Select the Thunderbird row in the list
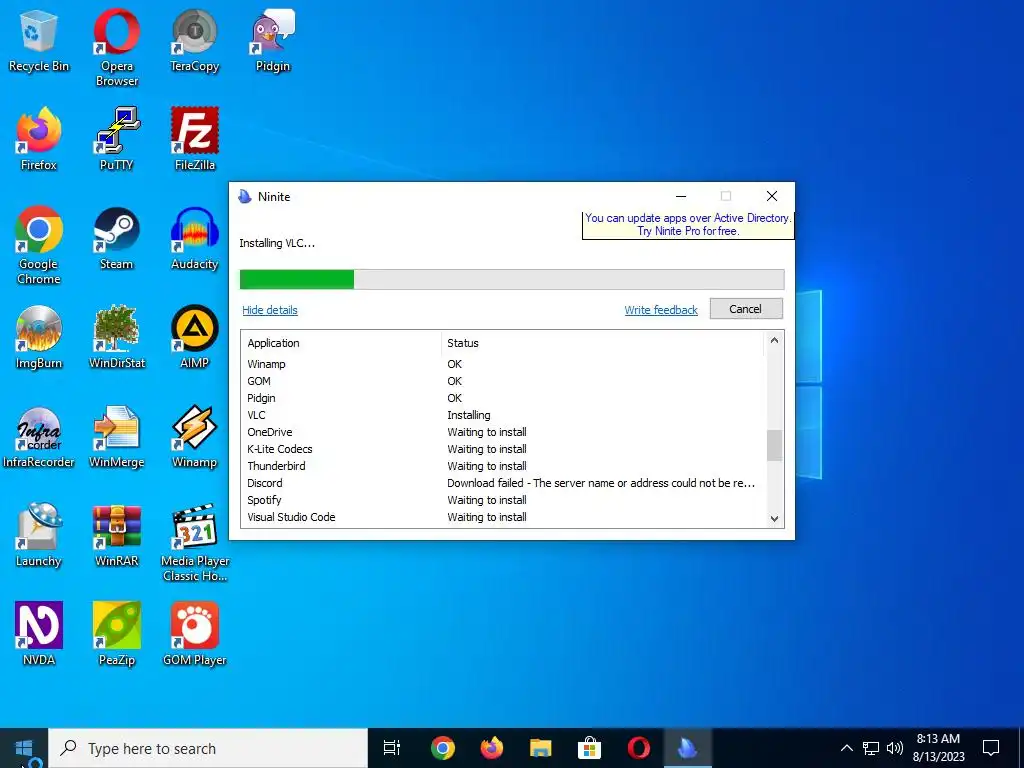The height and width of the screenshot is (768, 1024). click(x=503, y=466)
